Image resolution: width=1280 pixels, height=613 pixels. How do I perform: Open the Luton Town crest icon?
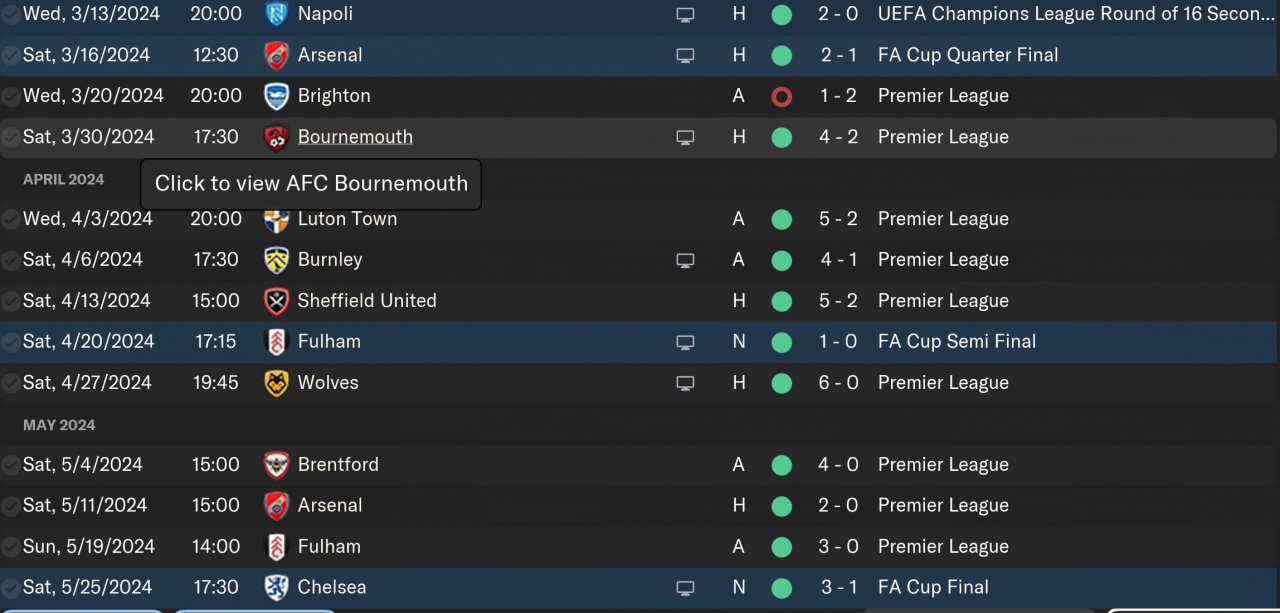click(276, 219)
